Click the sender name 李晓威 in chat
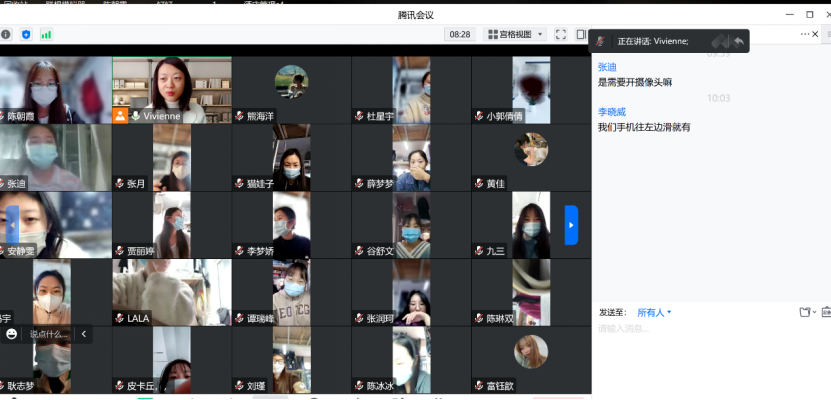The width and height of the screenshot is (831, 400). (612, 112)
